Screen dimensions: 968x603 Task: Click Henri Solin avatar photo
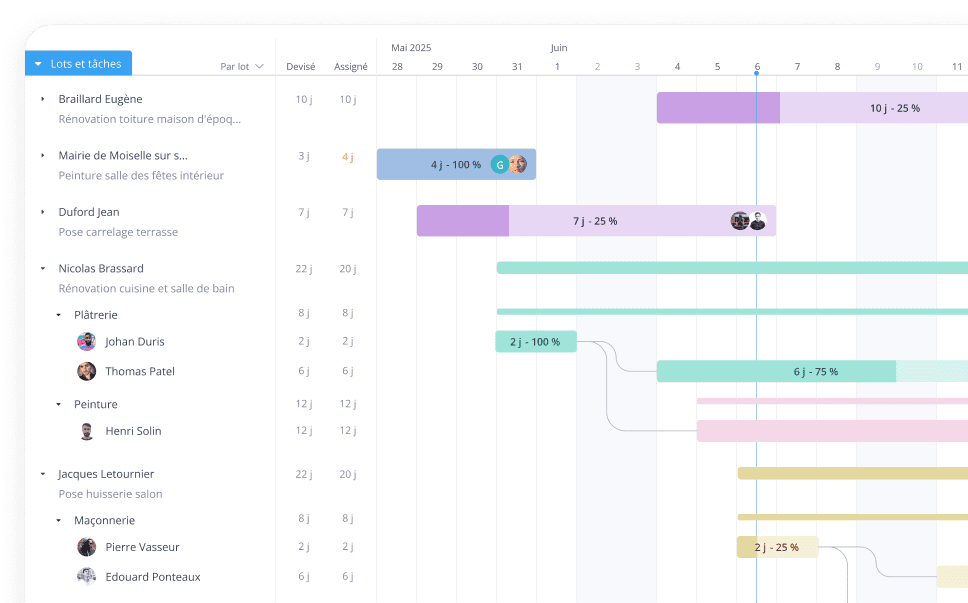click(x=87, y=431)
